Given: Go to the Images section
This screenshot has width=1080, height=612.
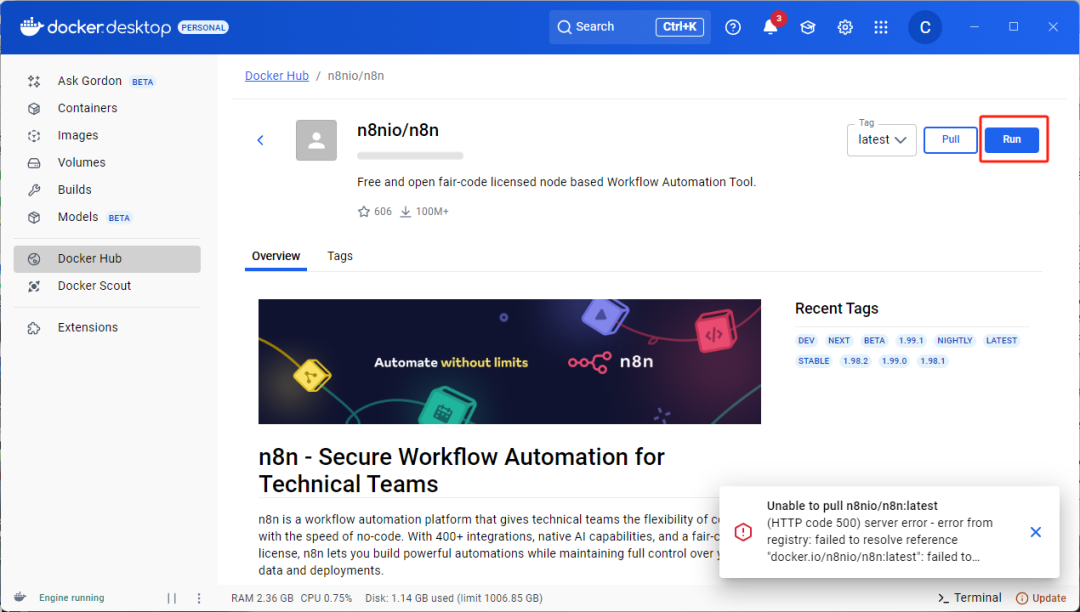Looking at the screenshot, I should tap(107, 136).
